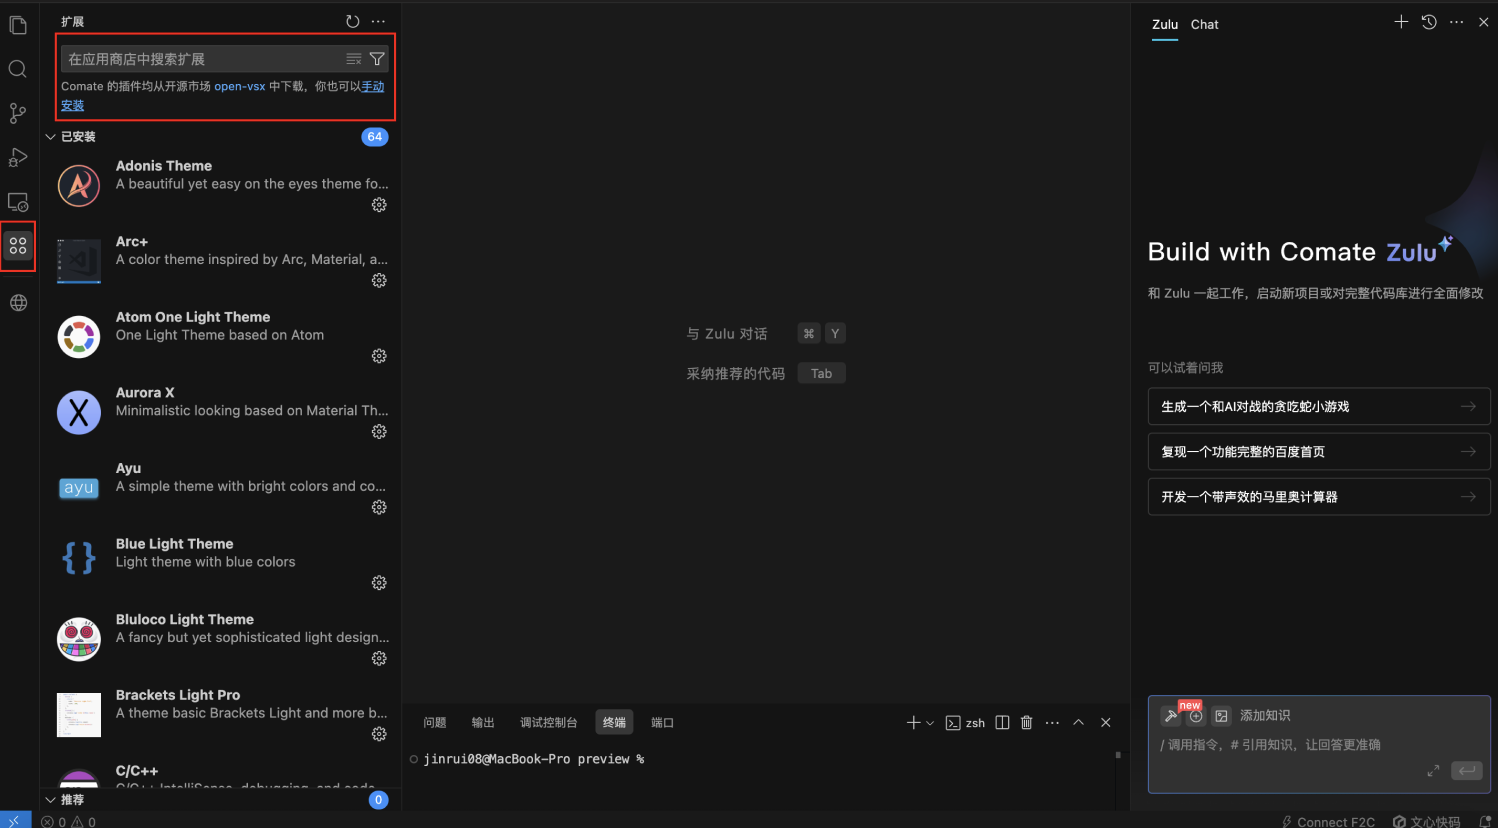
Task: Expand the chat input box with arrows icon
Action: pyautogui.click(x=1433, y=770)
